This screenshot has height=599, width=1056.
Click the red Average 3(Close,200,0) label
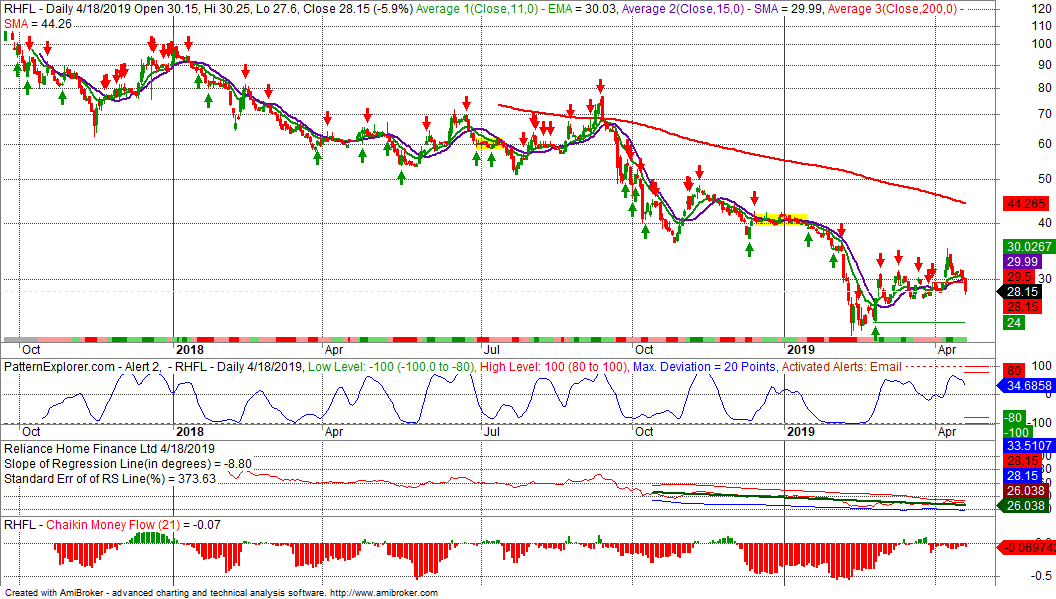(892, 9)
